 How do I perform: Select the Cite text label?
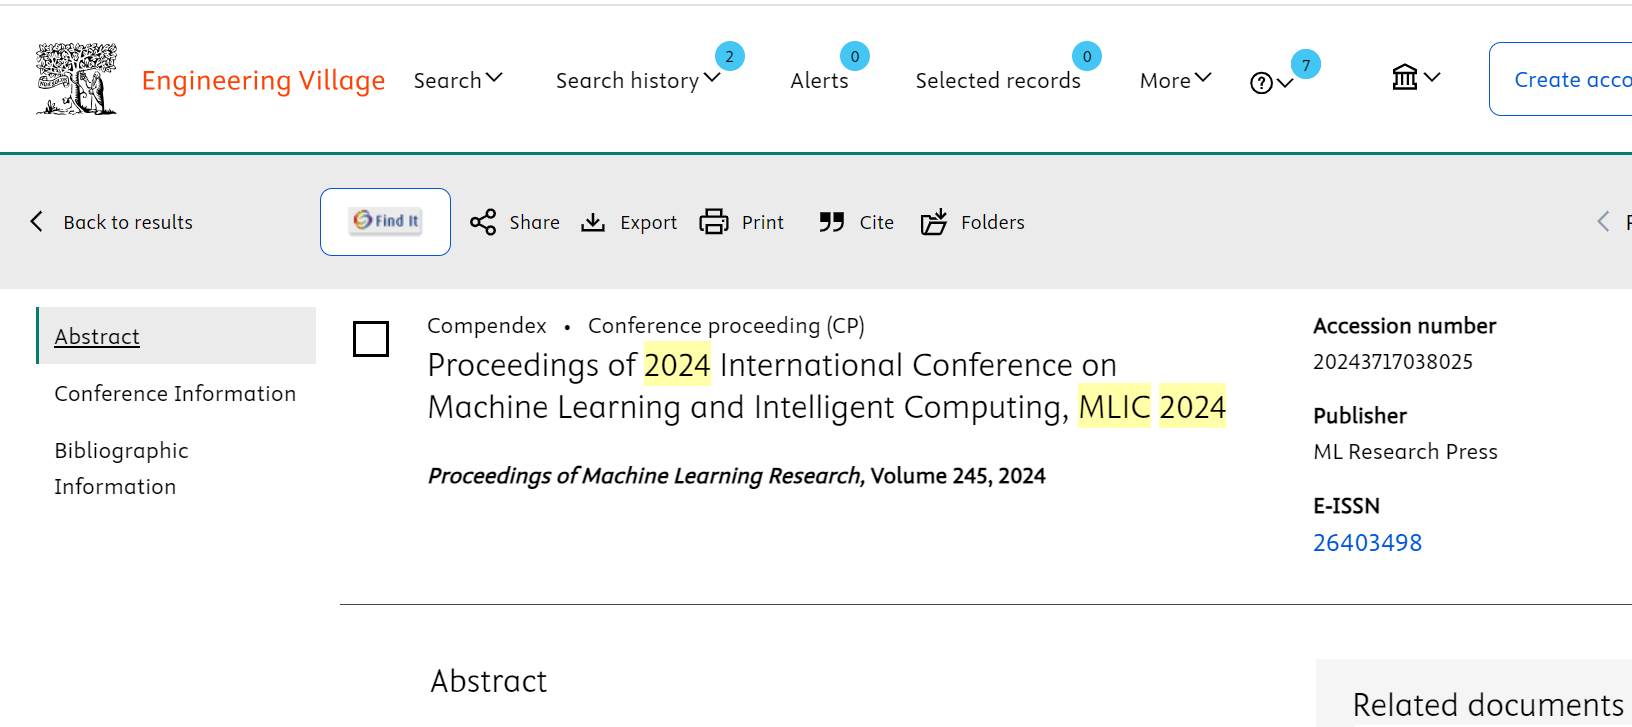pyautogui.click(x=877, y=222)
